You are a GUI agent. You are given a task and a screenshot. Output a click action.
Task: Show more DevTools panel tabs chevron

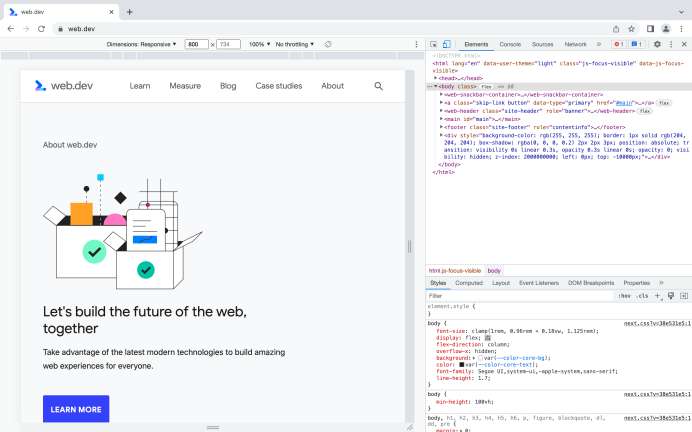pyautogui.click(x=599, y=44)
